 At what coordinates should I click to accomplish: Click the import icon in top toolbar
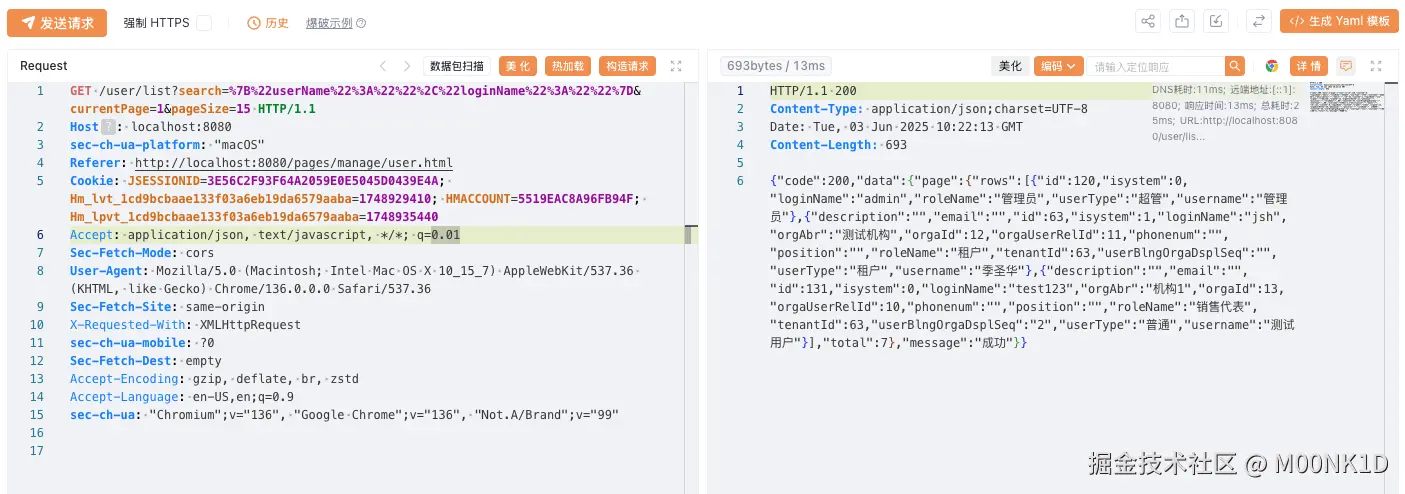pyautogui.click(x=1216, y=21)
